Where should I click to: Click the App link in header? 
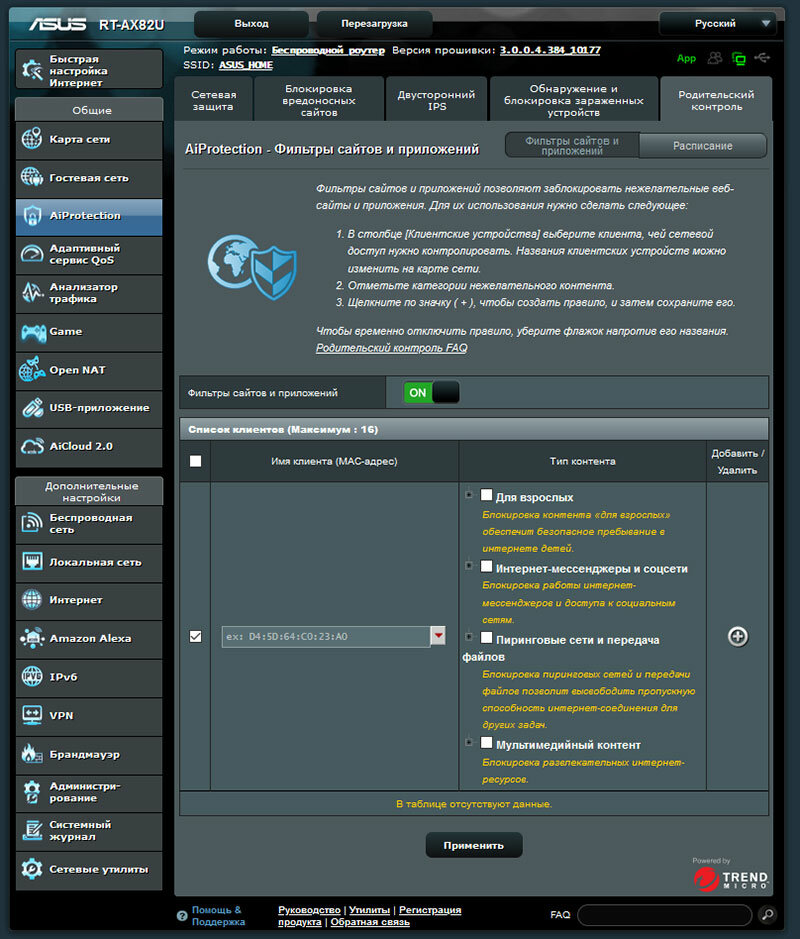coord(686,58)
